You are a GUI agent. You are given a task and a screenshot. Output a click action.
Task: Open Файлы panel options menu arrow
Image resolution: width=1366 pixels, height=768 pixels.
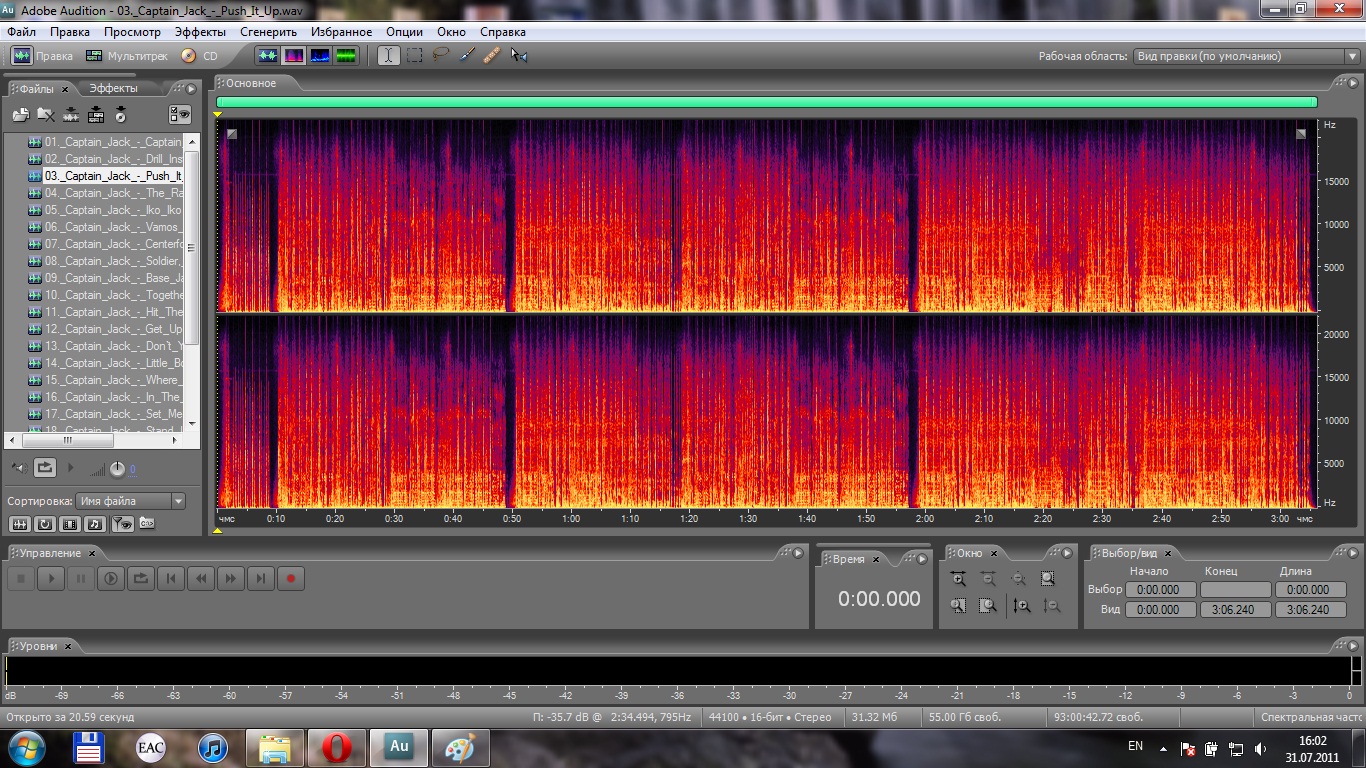192,89
